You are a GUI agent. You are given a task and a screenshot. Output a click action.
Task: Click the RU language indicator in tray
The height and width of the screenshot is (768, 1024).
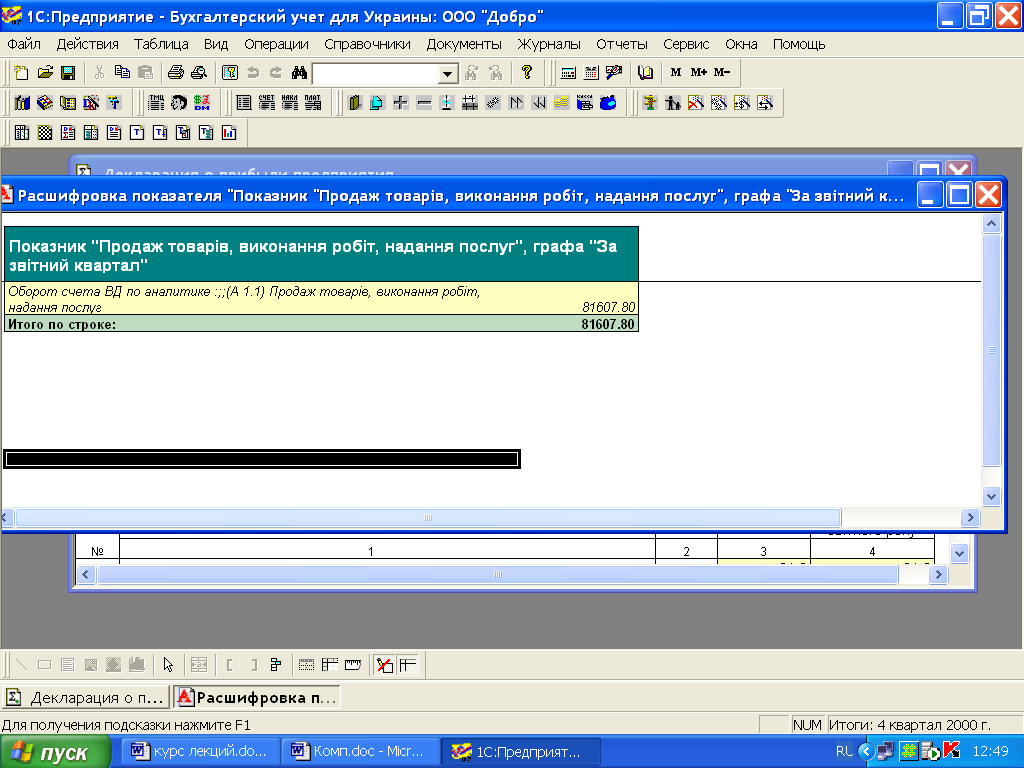(844, 751)
